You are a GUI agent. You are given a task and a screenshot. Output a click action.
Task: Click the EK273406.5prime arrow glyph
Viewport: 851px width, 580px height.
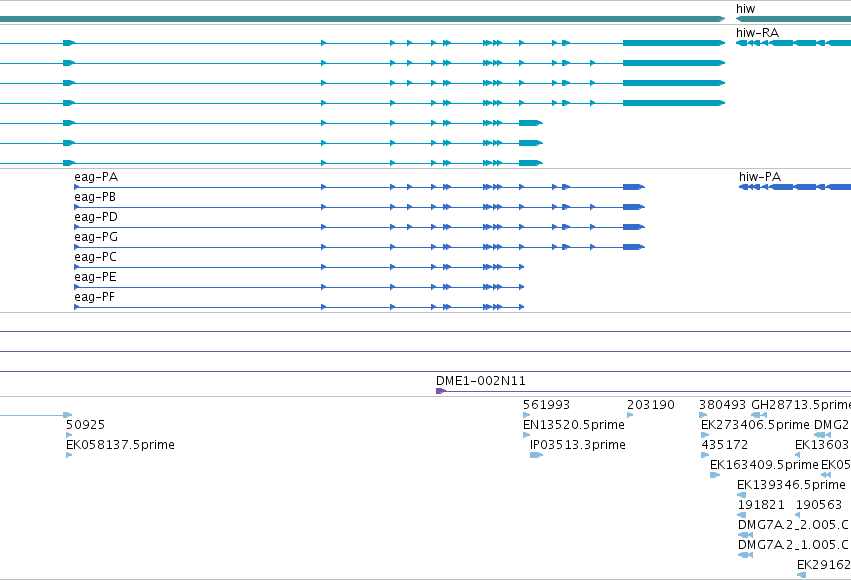pyautogui.click(x=705, y=435)
